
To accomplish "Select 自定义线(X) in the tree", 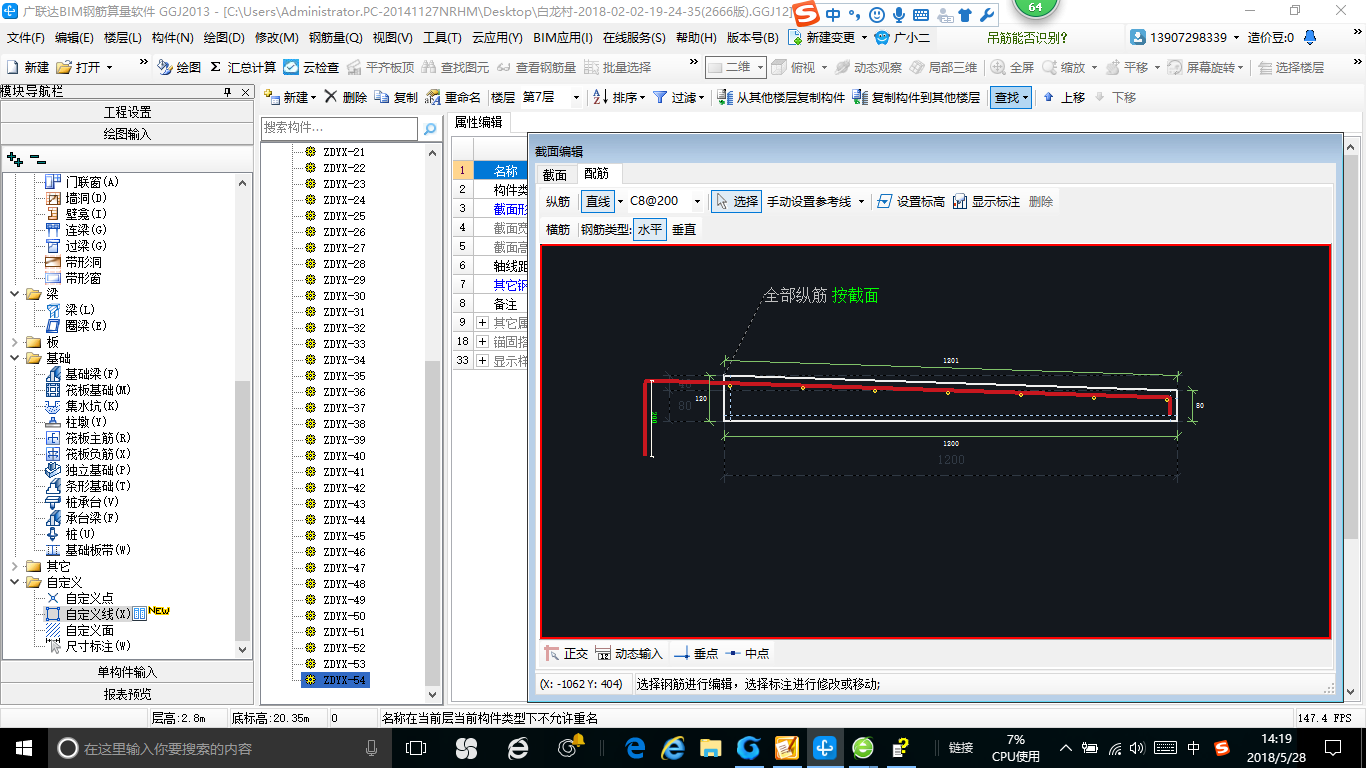I will coord(98,614).
